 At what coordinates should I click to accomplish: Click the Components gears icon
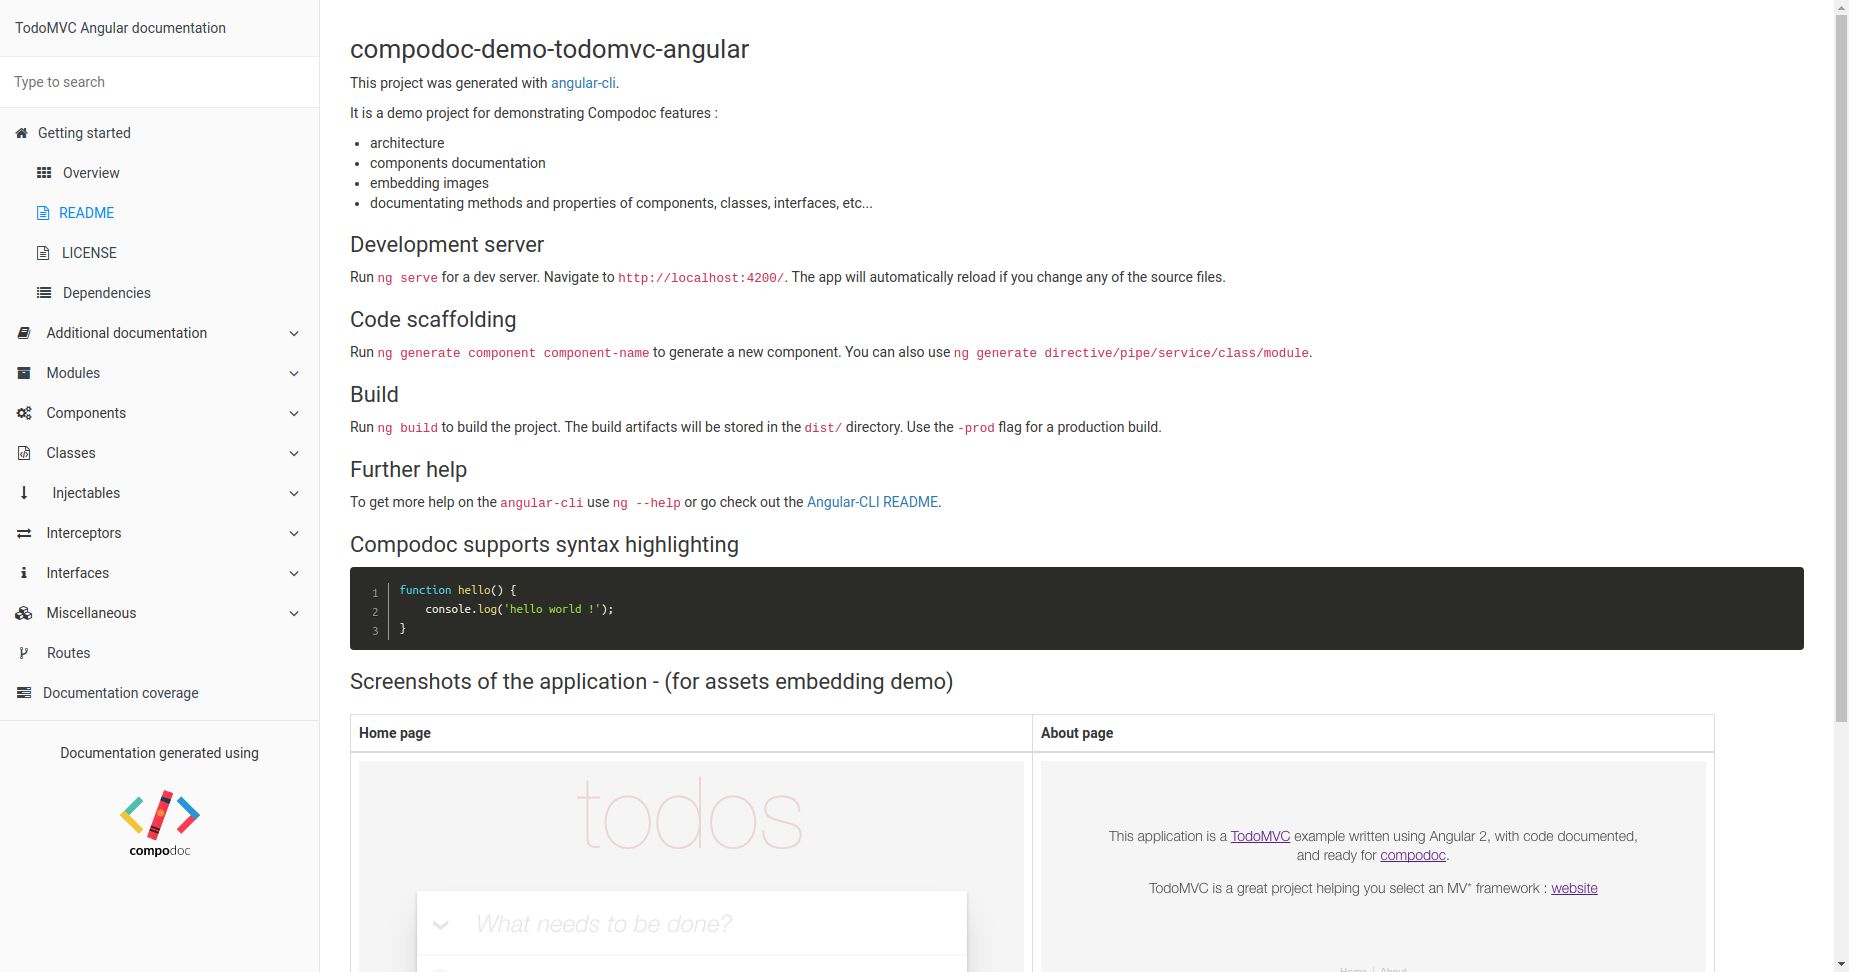click(x=24, y=413)
